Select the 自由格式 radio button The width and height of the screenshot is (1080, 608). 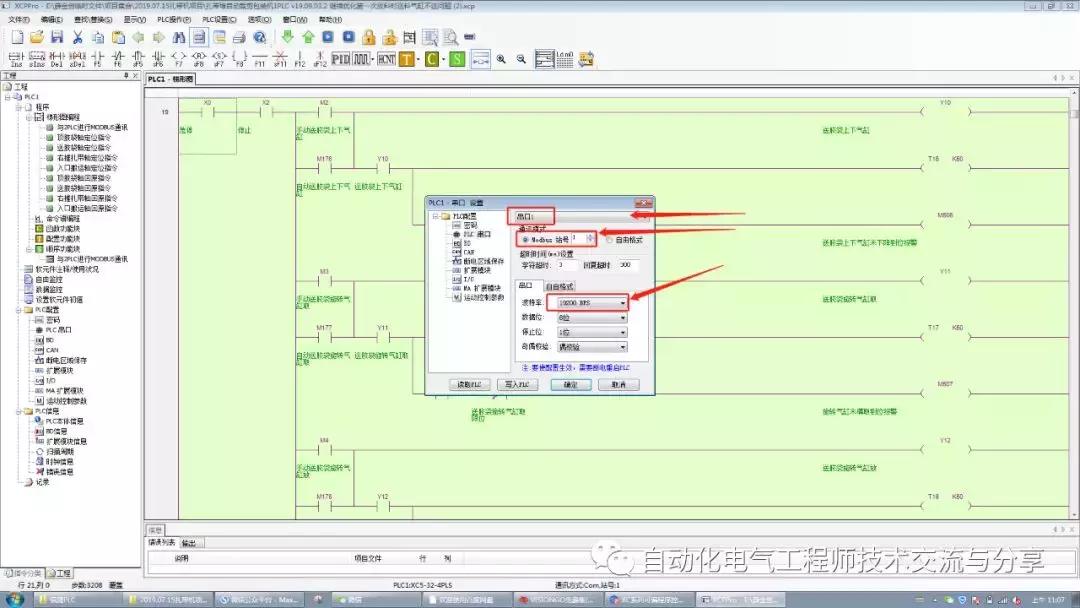coord(609,239)
